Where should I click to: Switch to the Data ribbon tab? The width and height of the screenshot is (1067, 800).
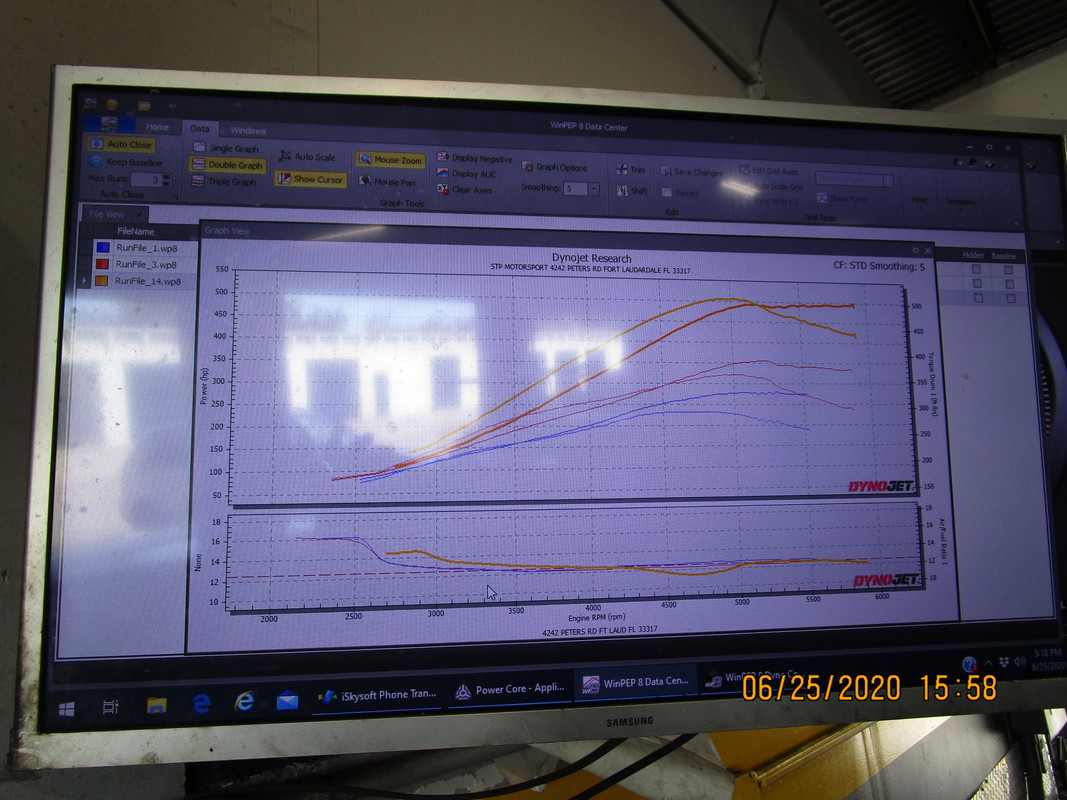tap(200, 128)
